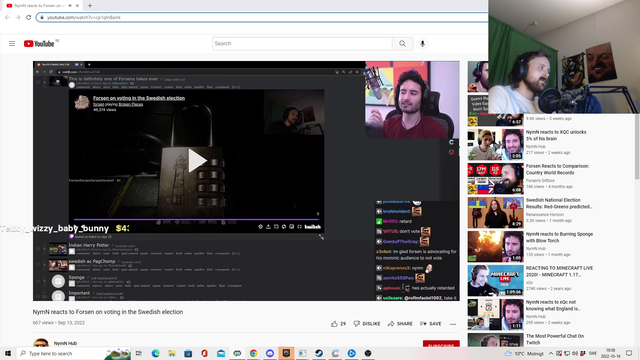This screenshot has width=640, height=360.
Task: Open 'NymN reacts to xQc not knowing England' video
Action: [x=553, y=305]
